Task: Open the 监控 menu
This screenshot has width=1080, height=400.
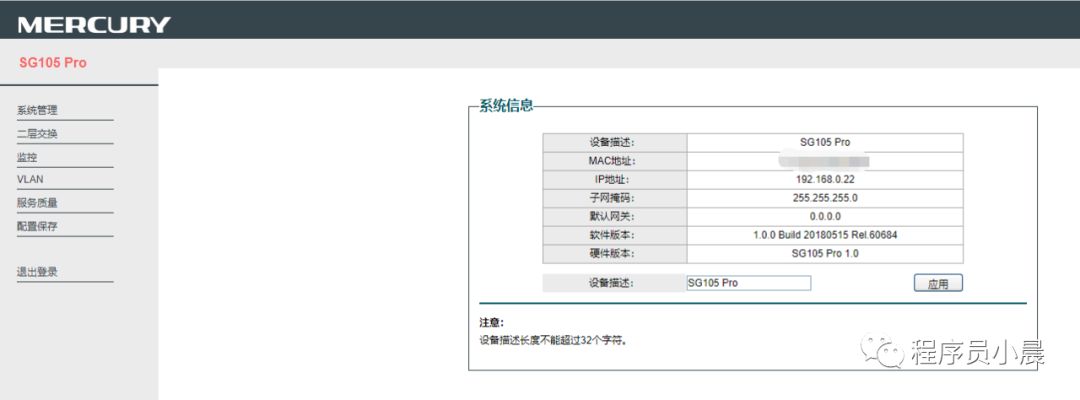Action: pos(27,157)
